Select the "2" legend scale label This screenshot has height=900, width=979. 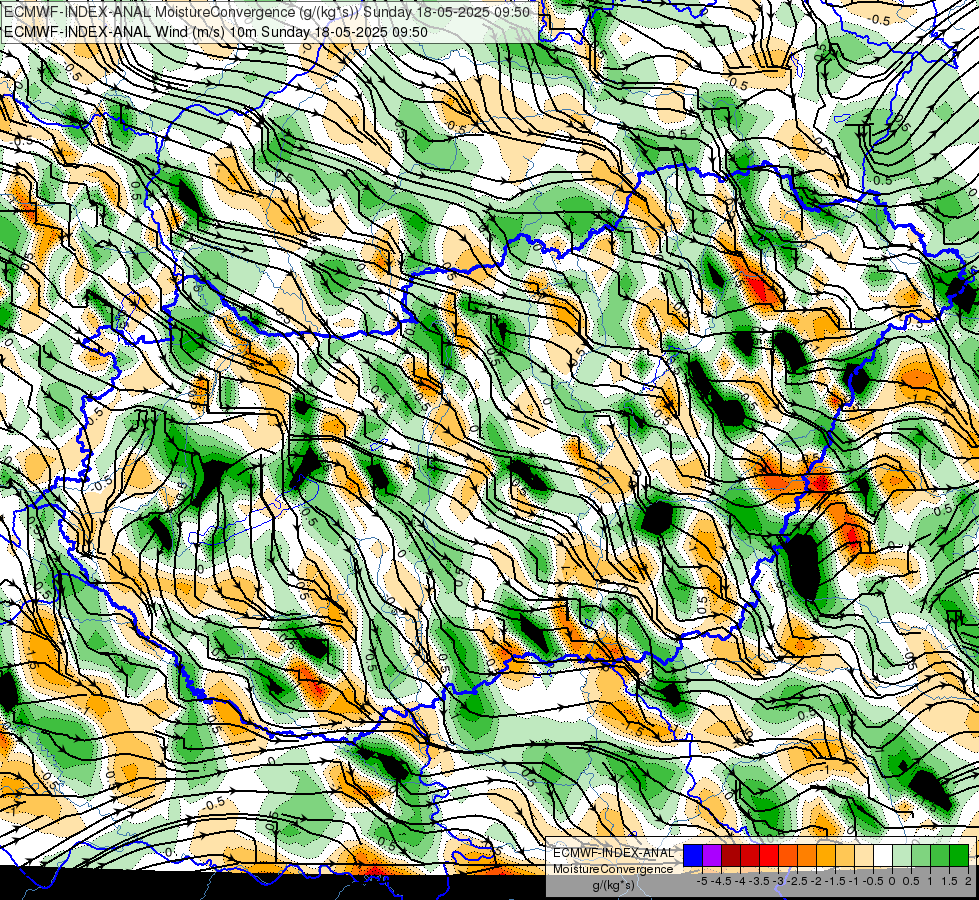pyautogui.click(x=968, y=881)
